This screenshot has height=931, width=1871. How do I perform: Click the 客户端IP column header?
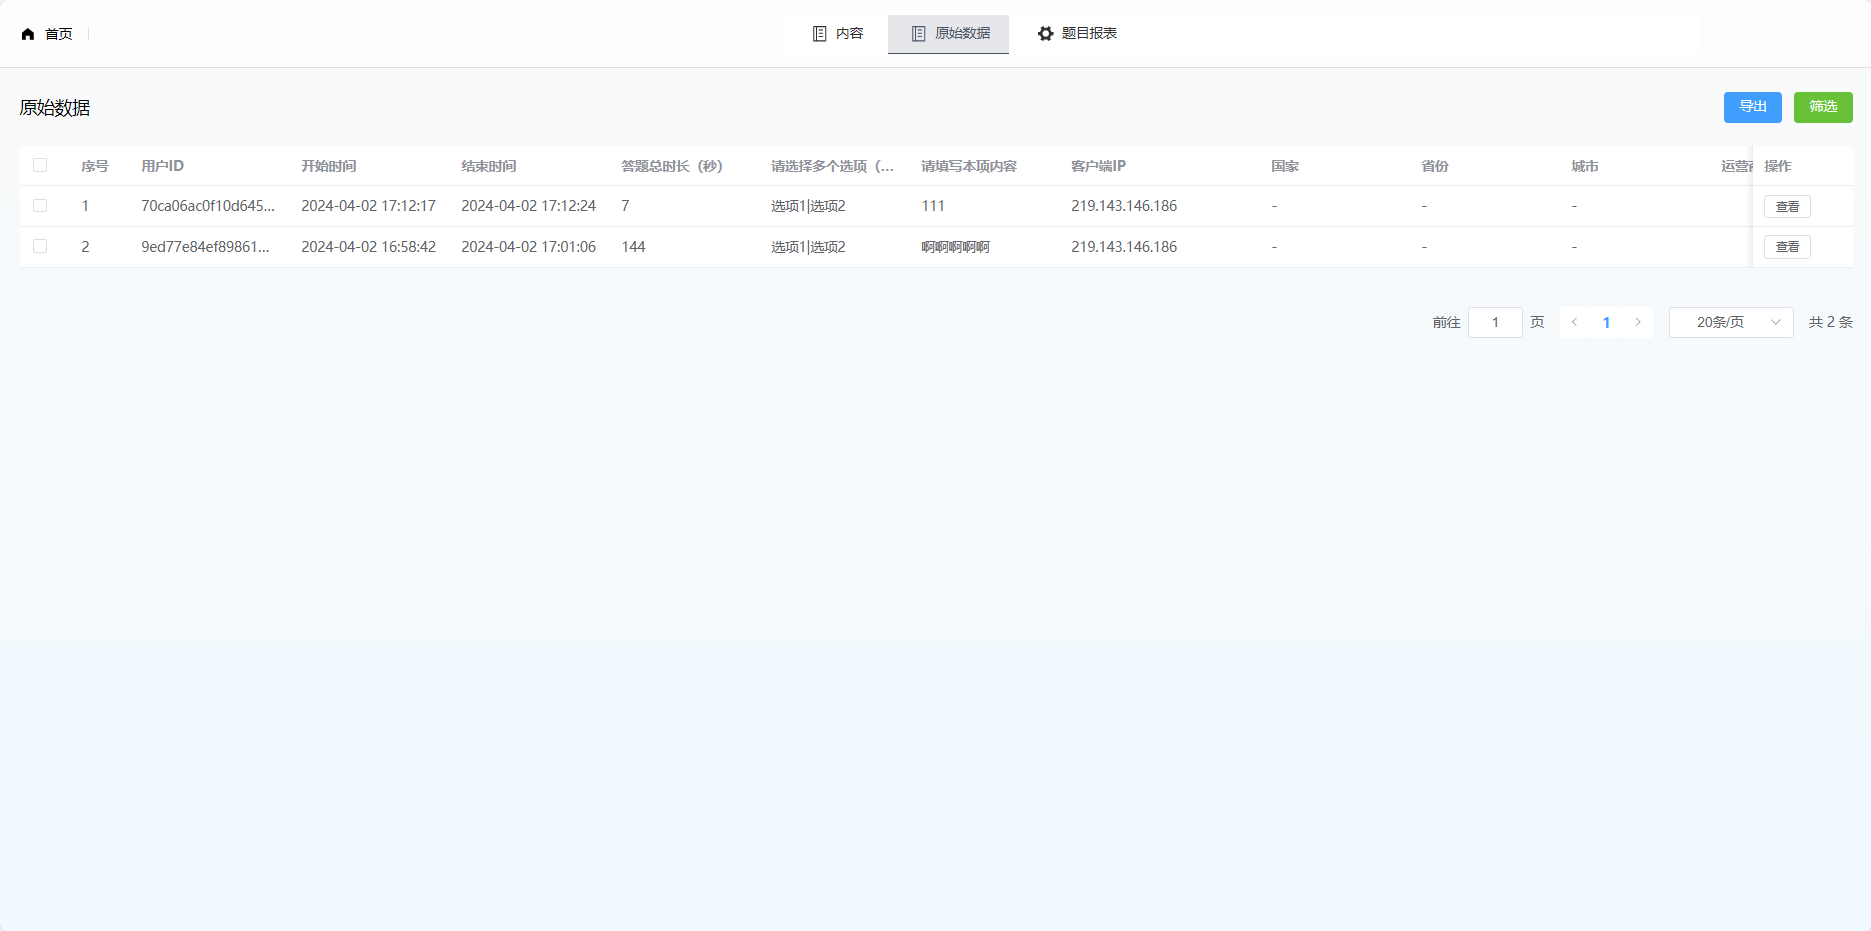(x=1098, y=166)
